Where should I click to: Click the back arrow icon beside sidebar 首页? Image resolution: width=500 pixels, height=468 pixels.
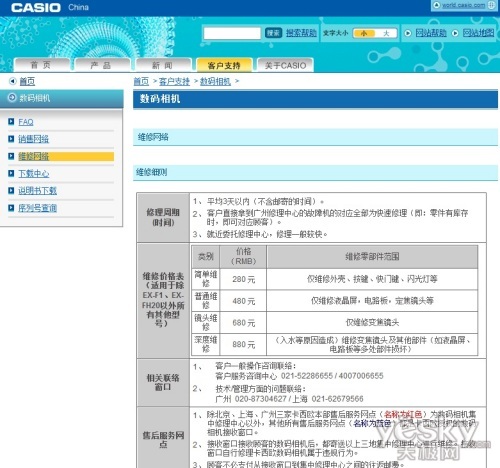click(x=13, y=81)
